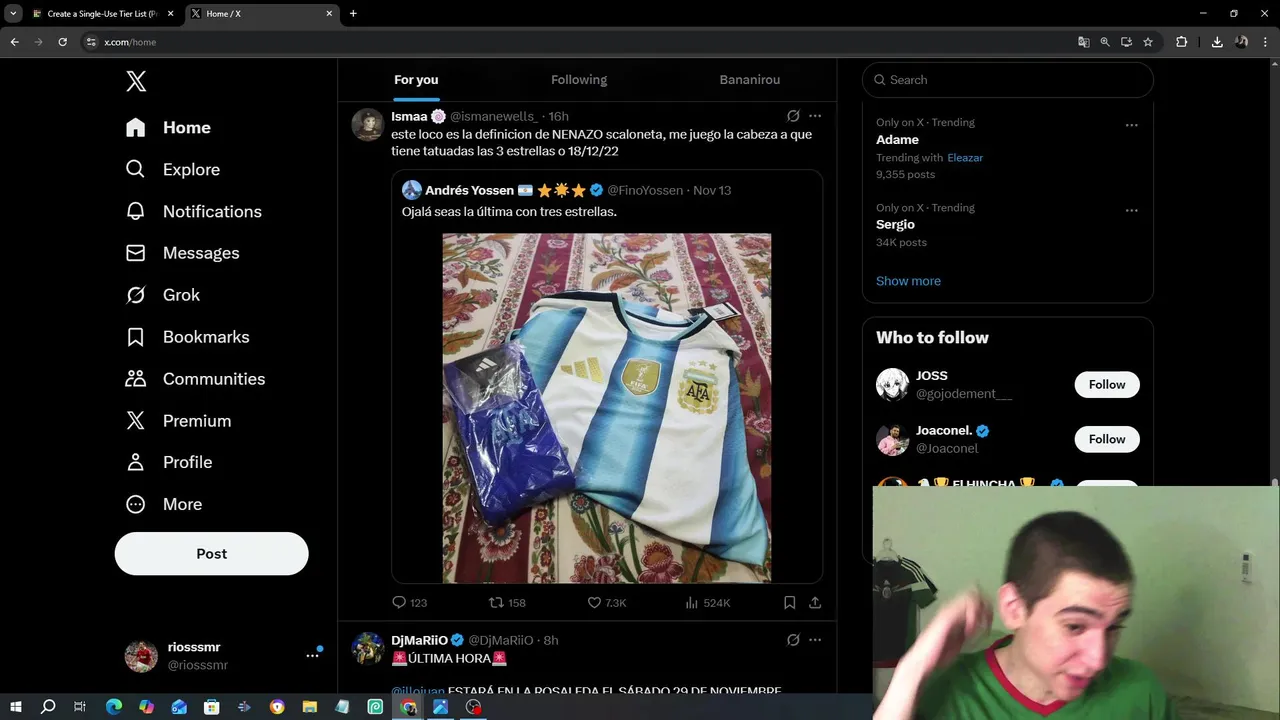View site information icon in address bar
Screen dimensions: 1280x720
91,42
